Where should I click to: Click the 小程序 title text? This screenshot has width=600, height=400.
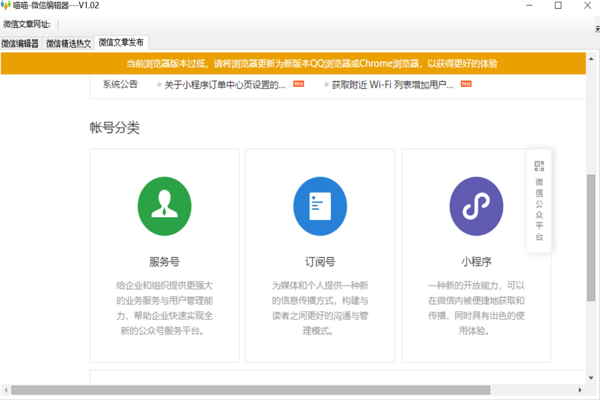pyautogui.click(x=476, y=263)
